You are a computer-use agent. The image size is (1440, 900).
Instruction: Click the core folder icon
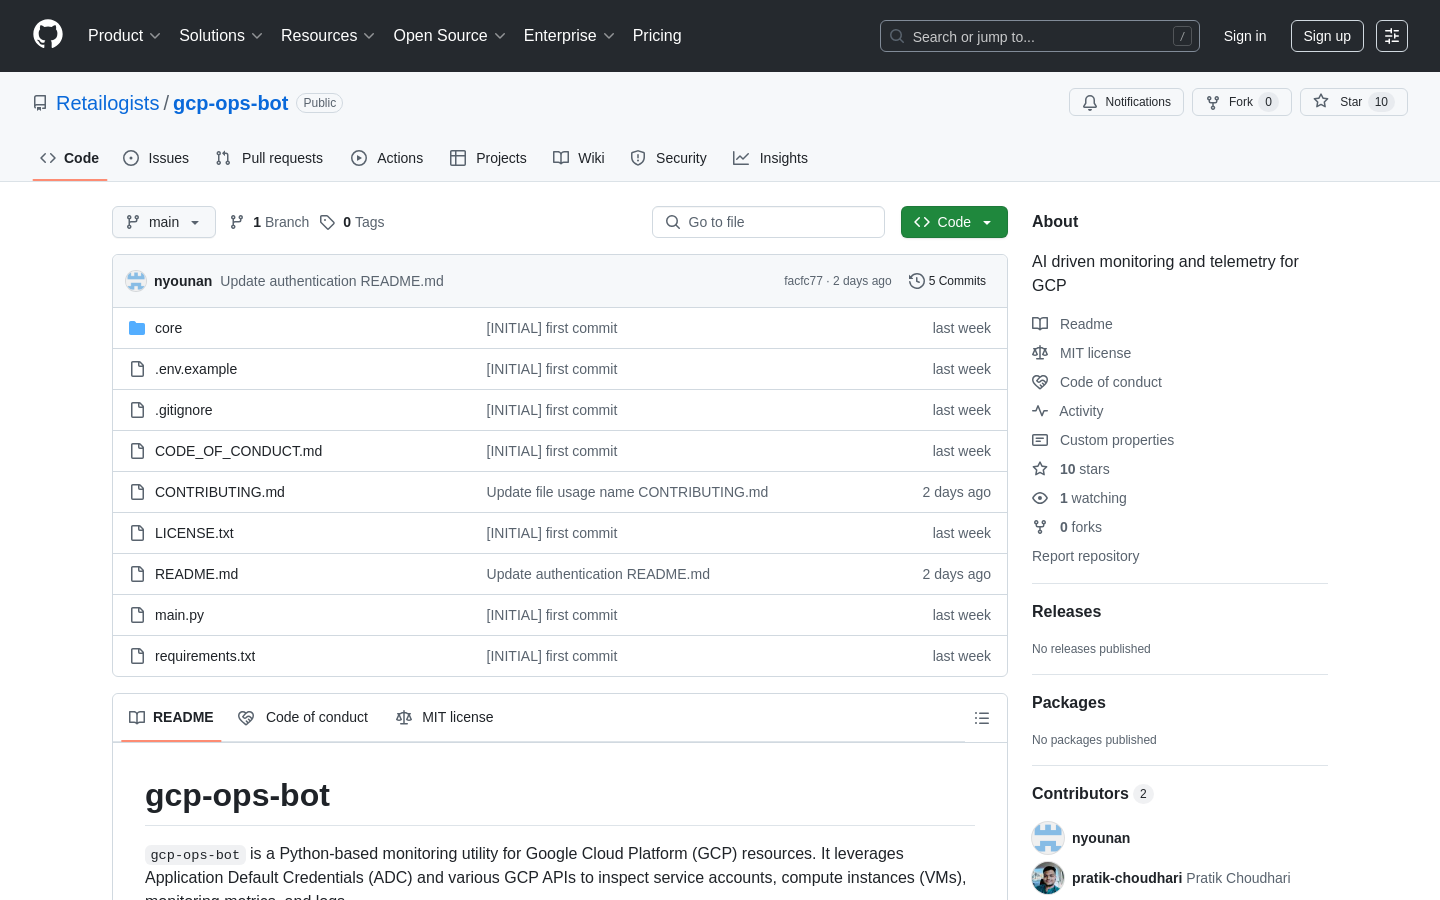tap(137, 328)
